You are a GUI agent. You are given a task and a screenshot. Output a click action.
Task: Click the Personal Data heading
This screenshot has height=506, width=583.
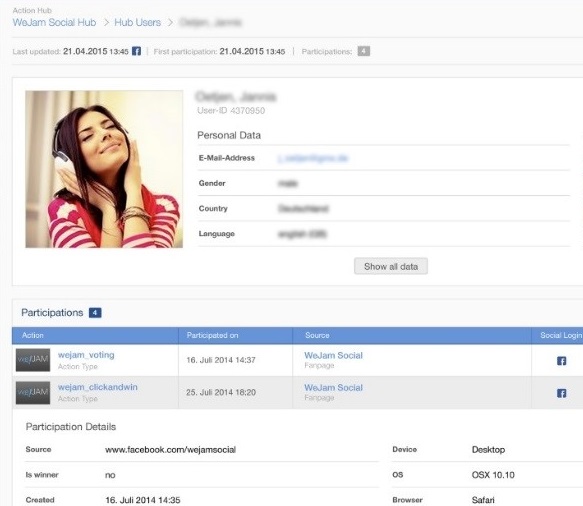[x=229, y=135]
